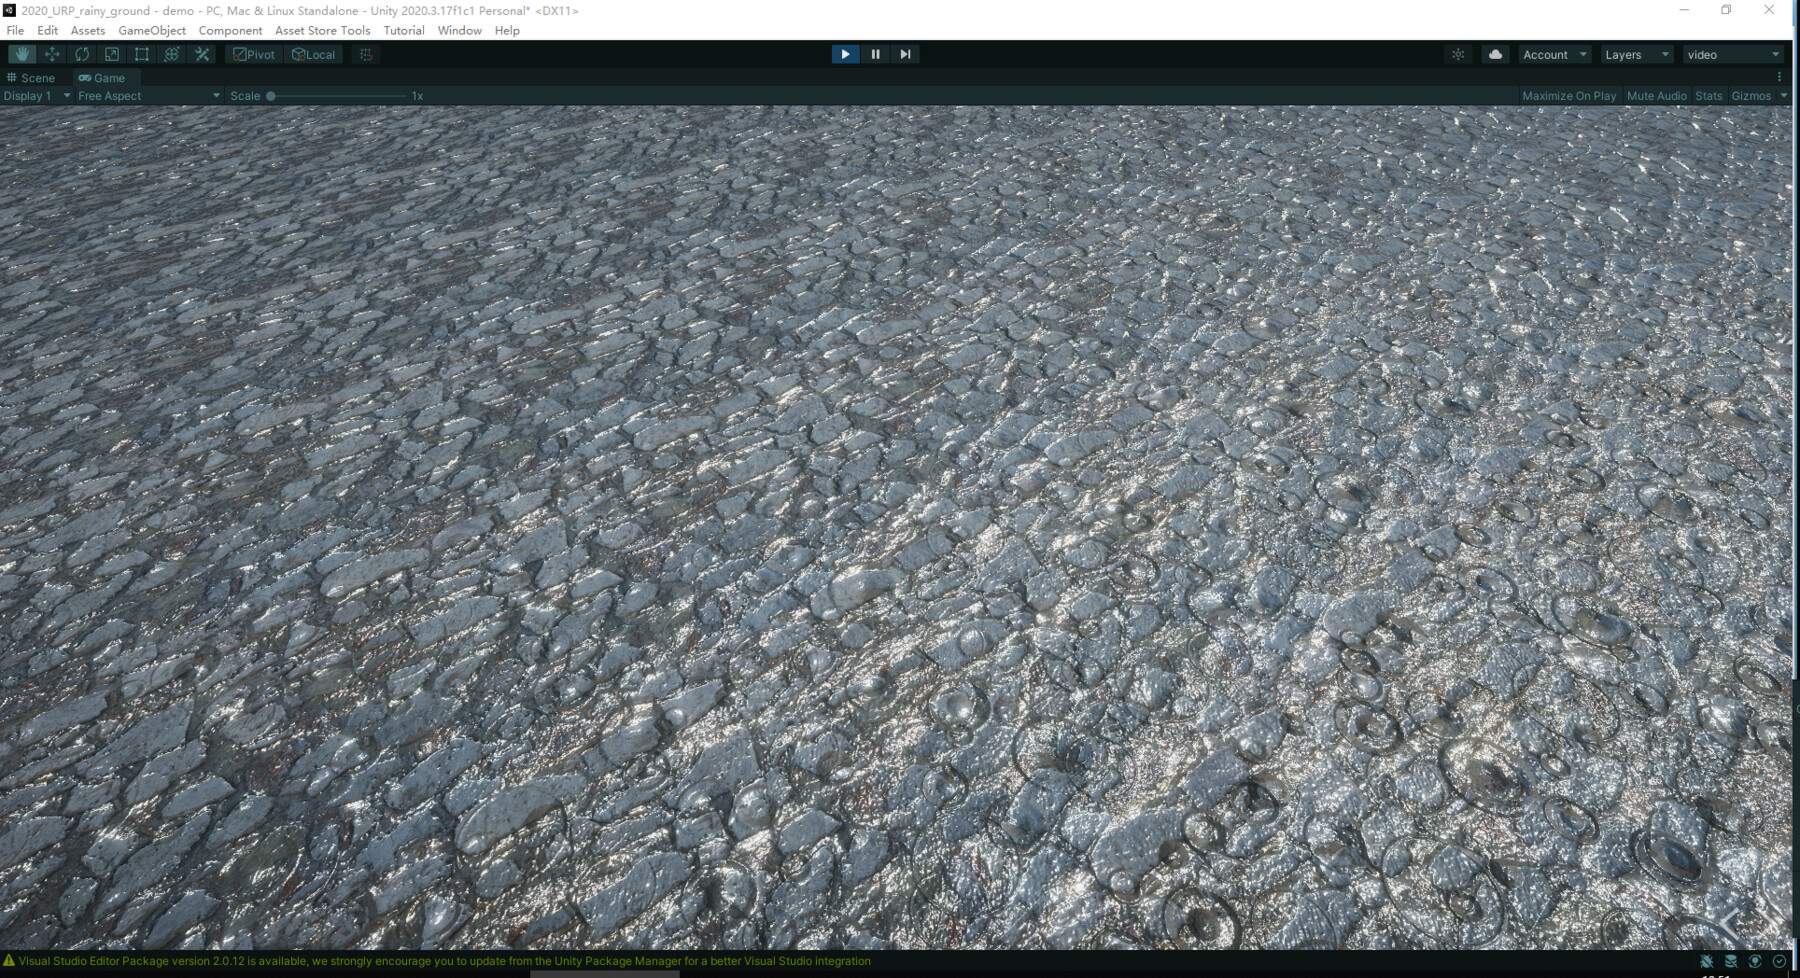This screenshot has height=978, width=1800.
Task: Select the Hand tool in the toolbar
Action: (21, 54)
